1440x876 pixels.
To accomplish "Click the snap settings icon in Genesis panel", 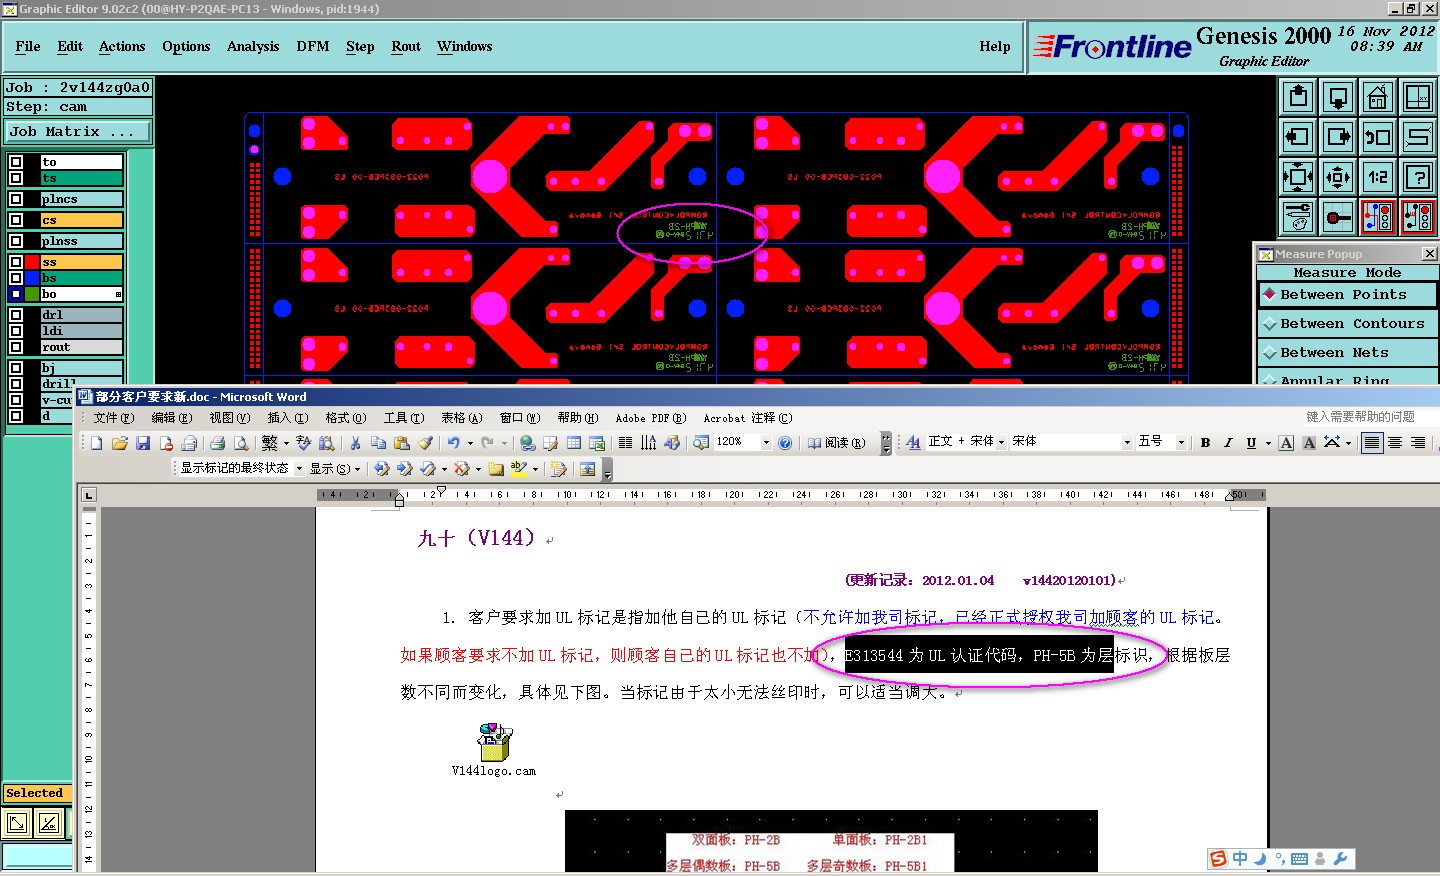I will (x=1338, y=217).
